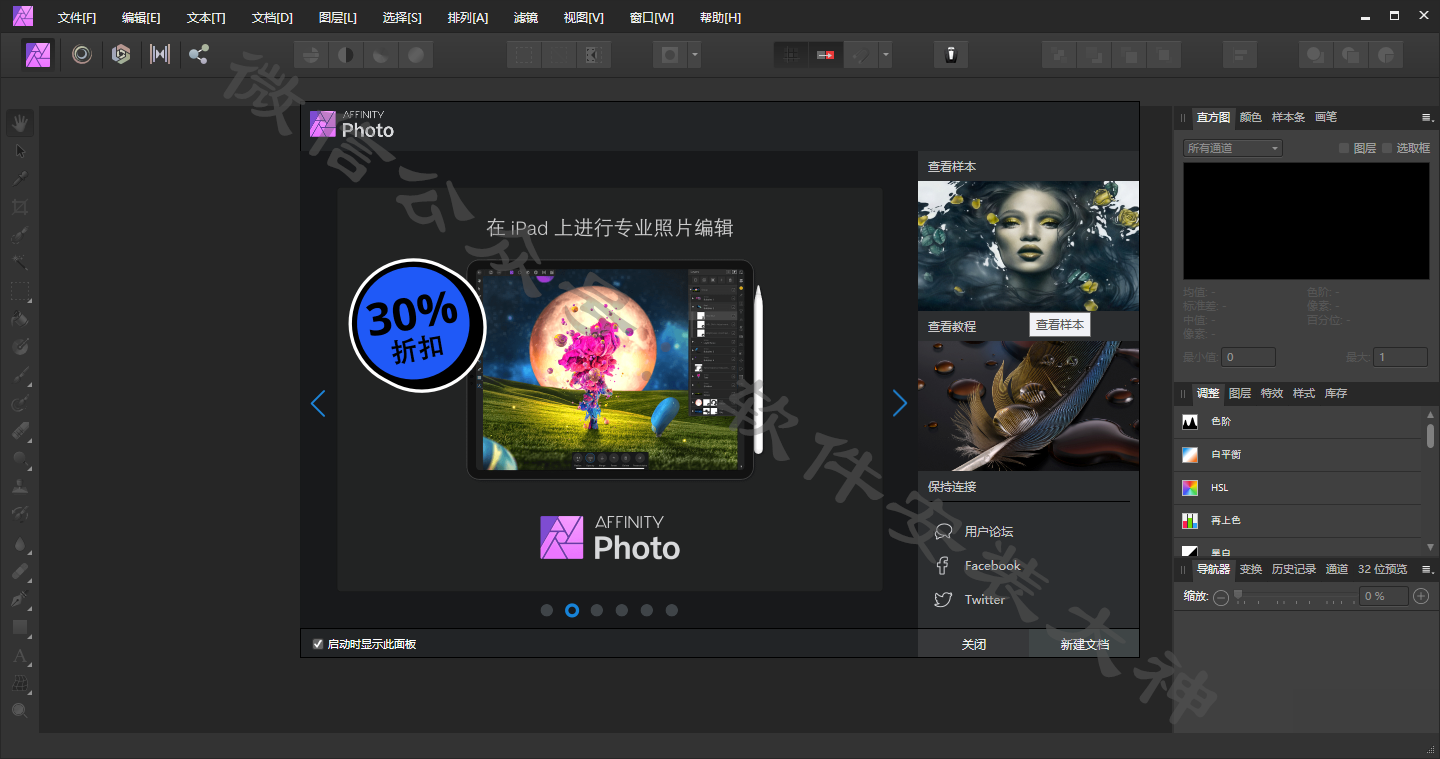This screenshot has height=759, width=1440.
Task: Switch to the Tone Mapping persona
Action: point(160,54)
